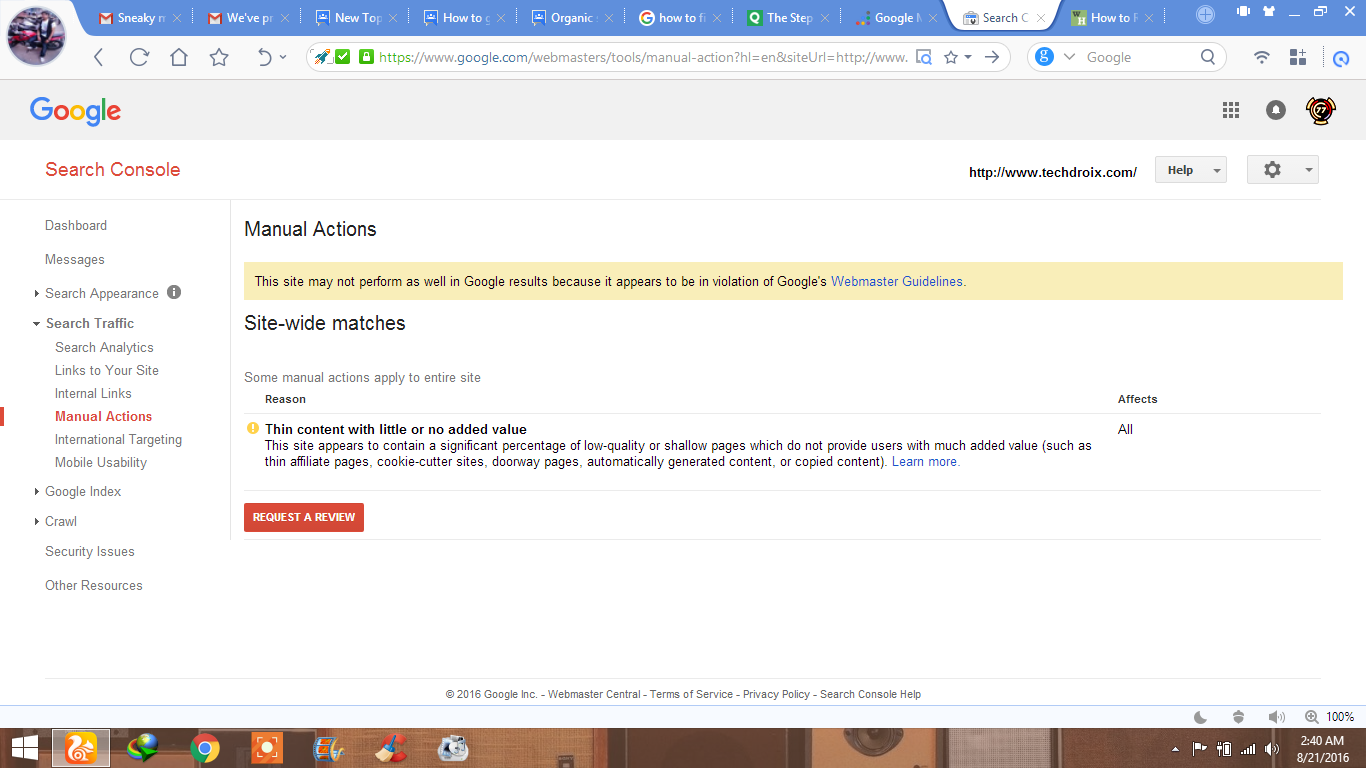Show hidden system tray icons arrow

(x=1175, y=749)
